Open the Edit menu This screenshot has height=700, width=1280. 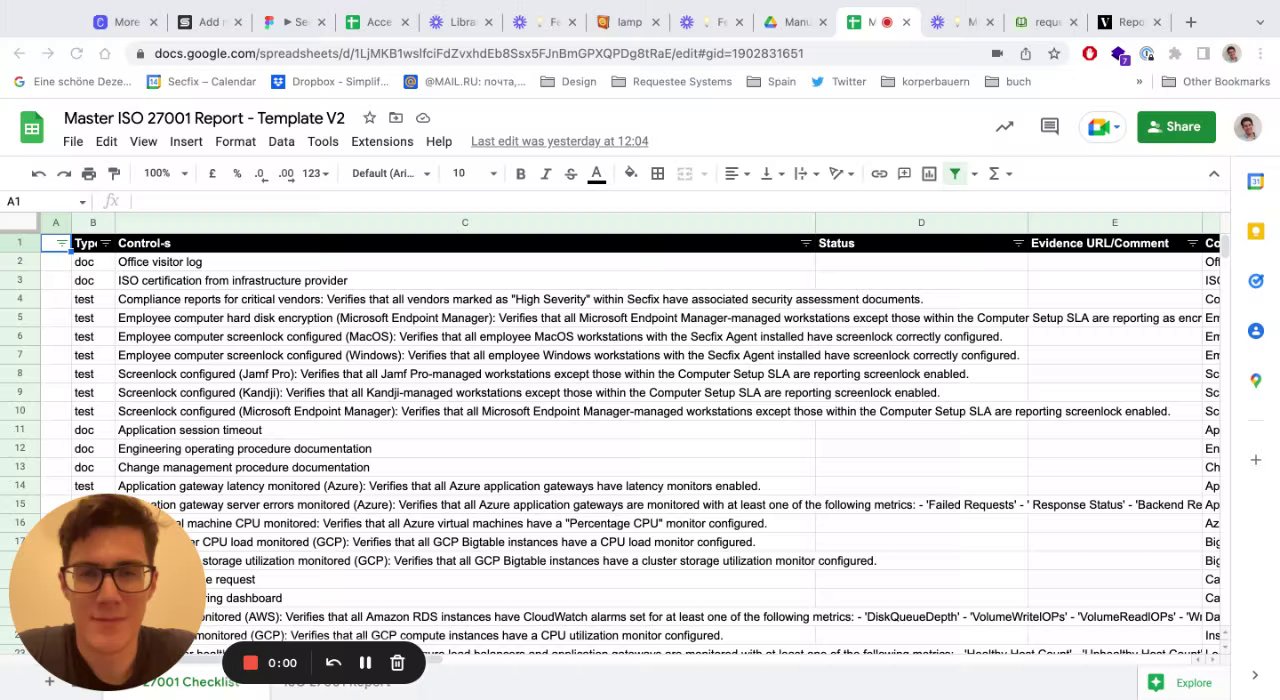106,142
